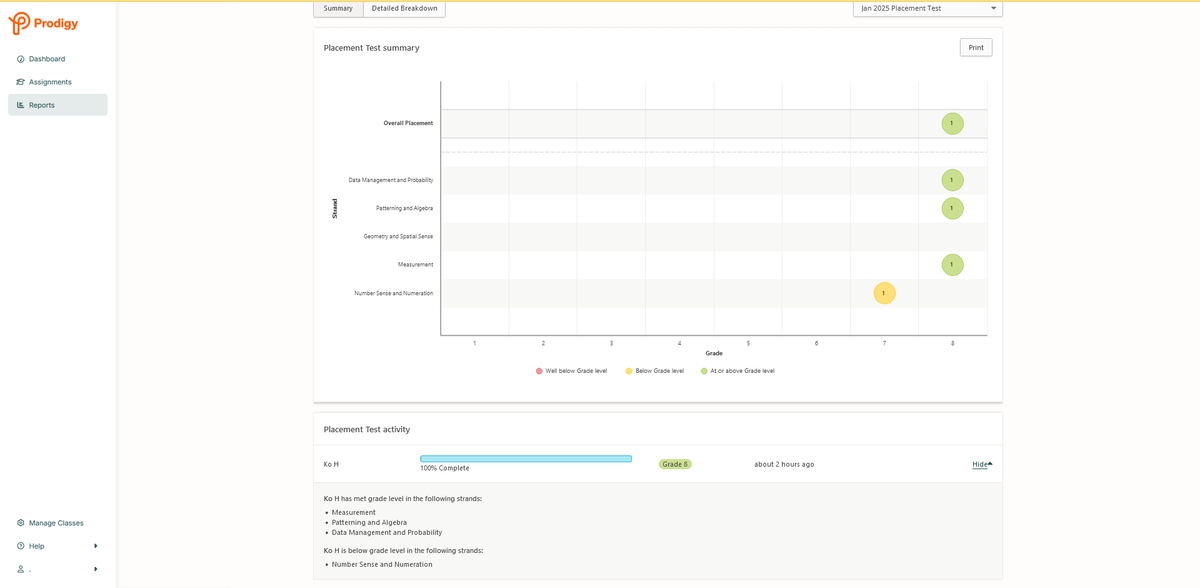Click the Dashboard sidebar icon
The image size is (1200, 588).
pos(20,59)
